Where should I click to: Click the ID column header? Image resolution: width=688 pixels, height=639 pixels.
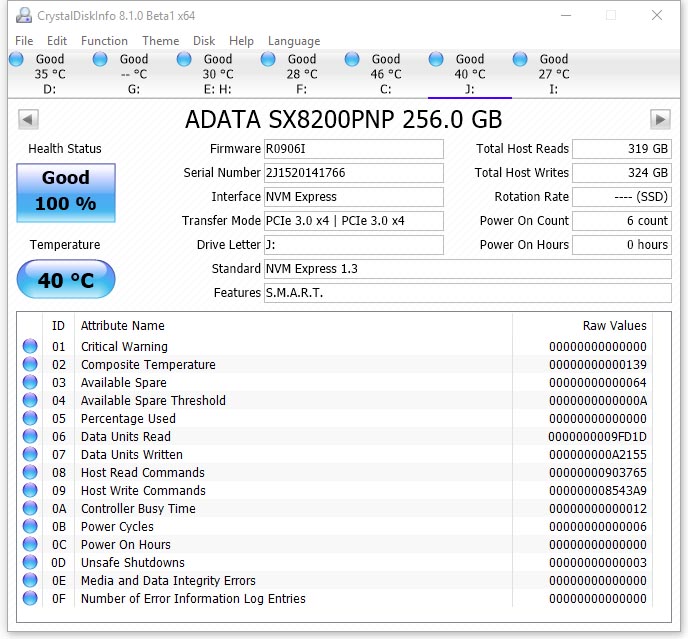tap(58, 326)
